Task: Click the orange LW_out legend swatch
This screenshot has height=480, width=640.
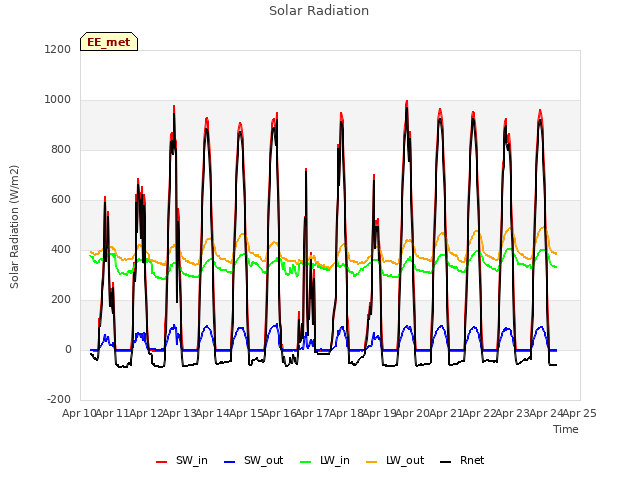Action: [372, 462]
